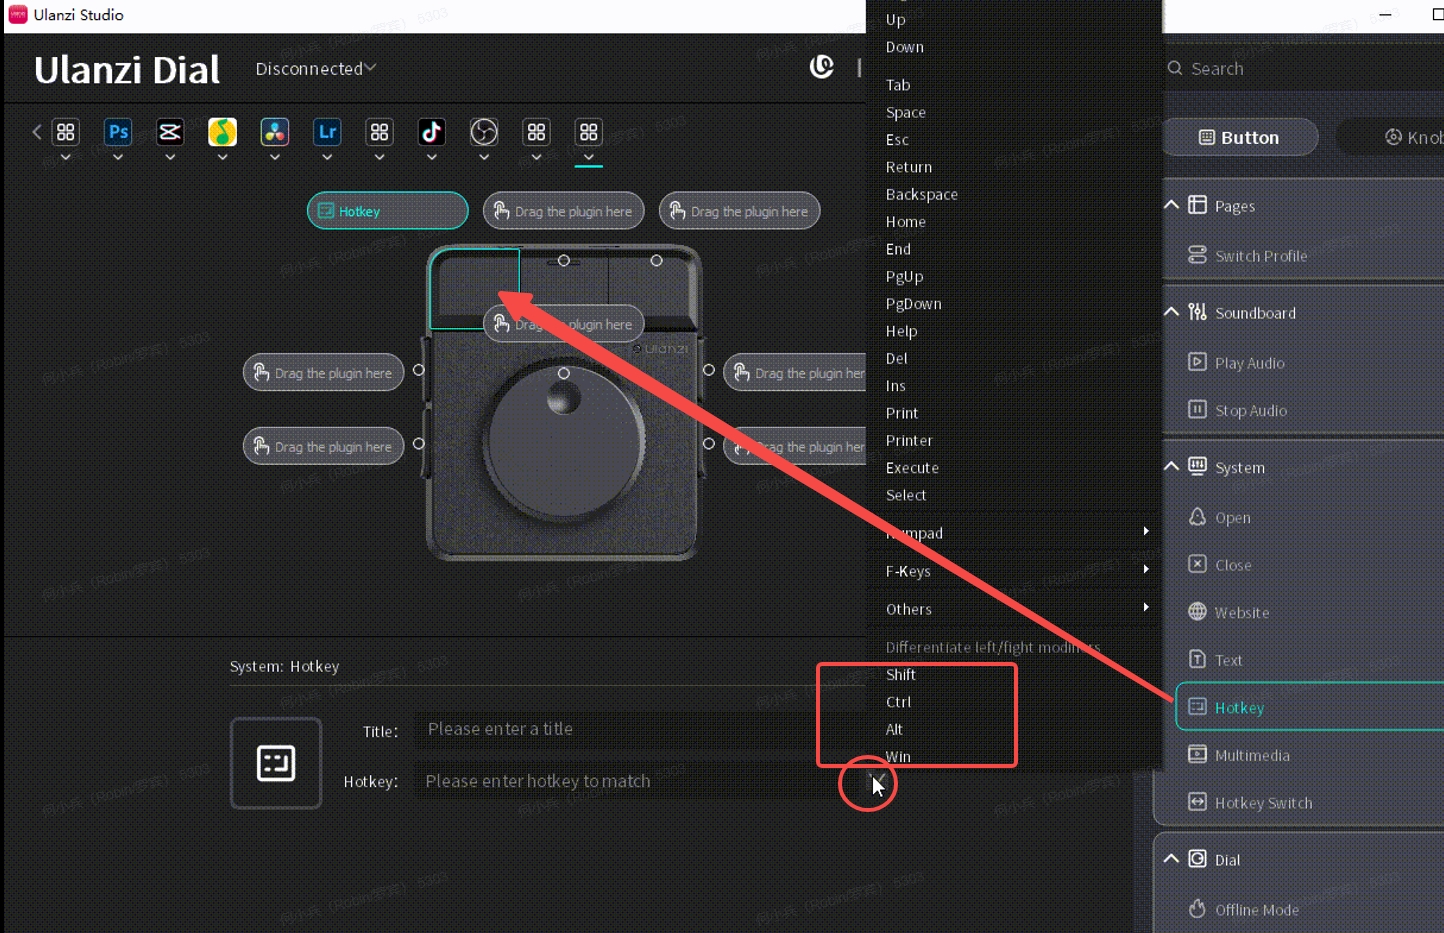Switch to the Button tab

tap(1239, 137)
